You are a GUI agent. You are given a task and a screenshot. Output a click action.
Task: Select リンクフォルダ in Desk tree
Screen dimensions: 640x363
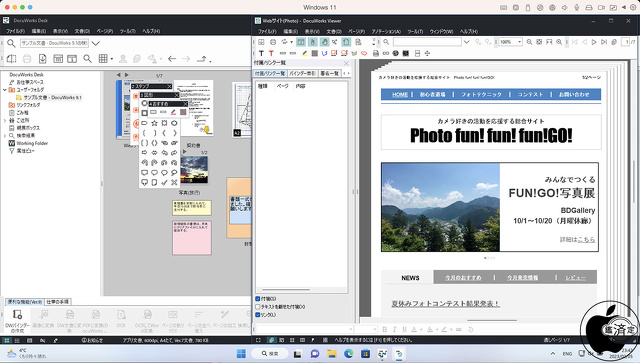coord(28,105)
